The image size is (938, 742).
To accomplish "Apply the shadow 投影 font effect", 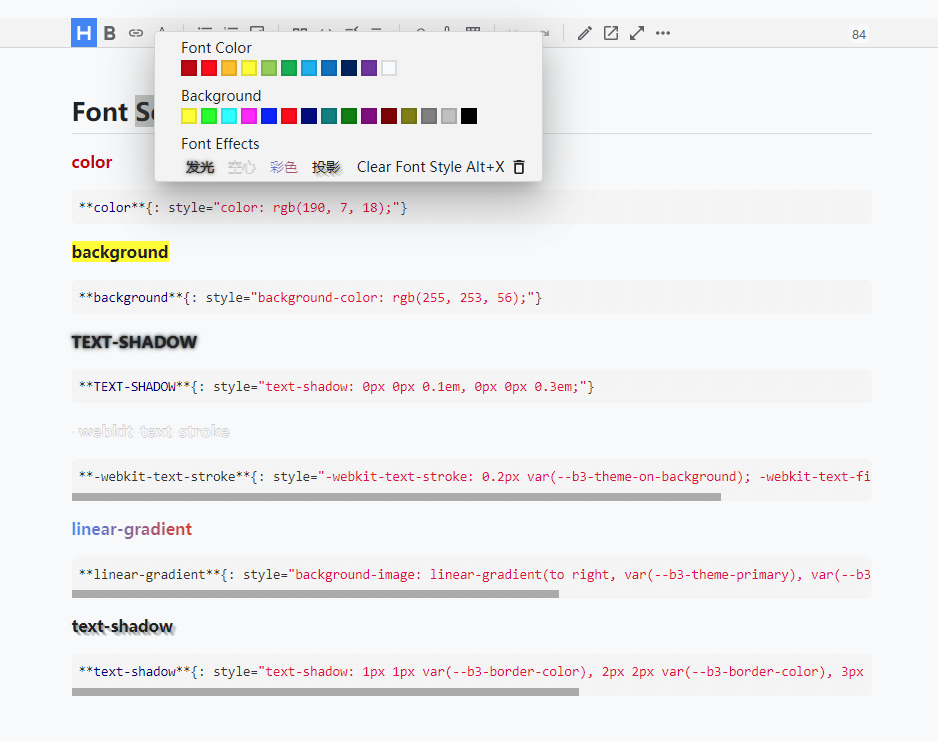I will click(326, 167).
